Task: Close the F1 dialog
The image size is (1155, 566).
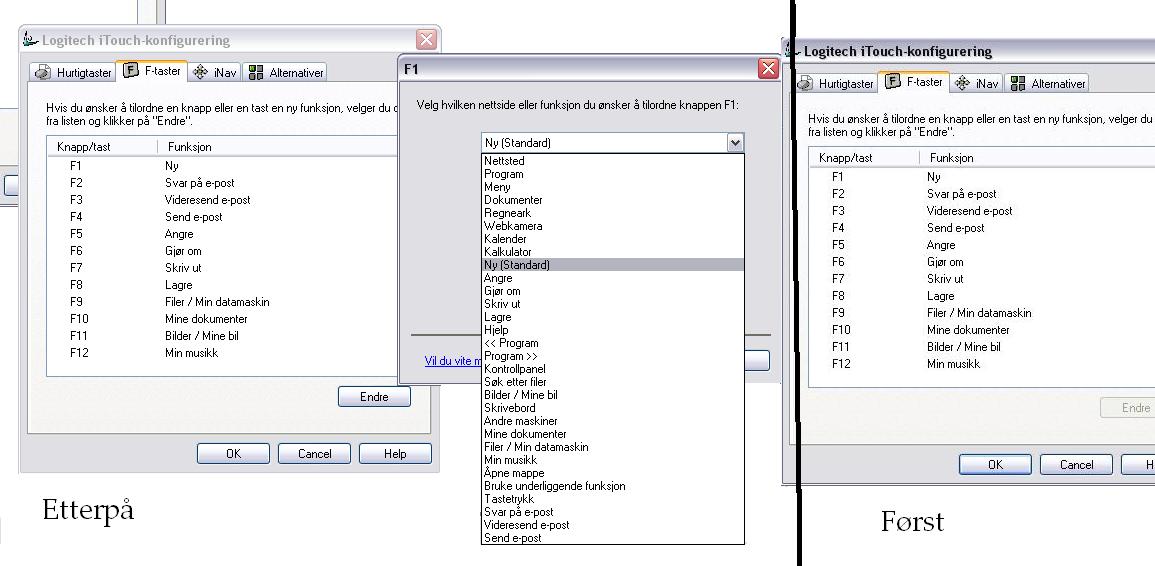Action: click(x=768, y=69)
